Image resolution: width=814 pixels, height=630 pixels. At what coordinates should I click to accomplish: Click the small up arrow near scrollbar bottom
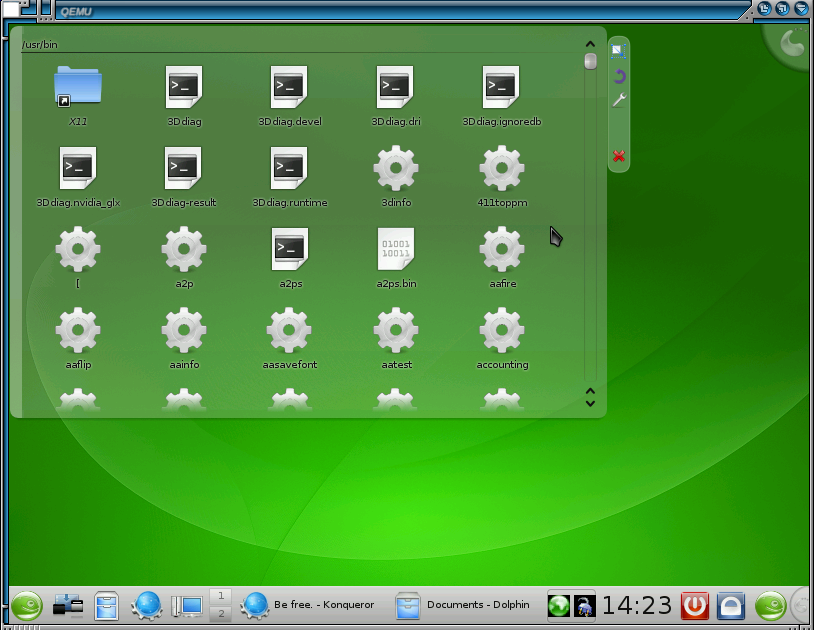coord(590,391)
